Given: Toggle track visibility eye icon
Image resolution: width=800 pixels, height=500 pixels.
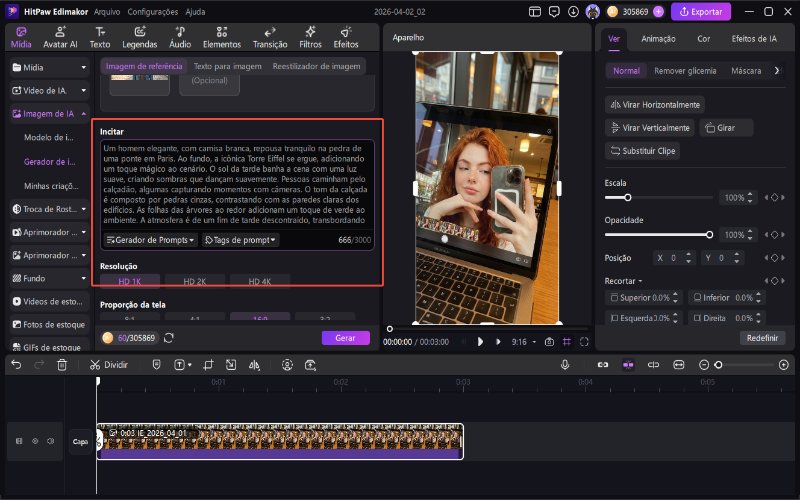Looking at the screenshot, I should click(x=35, y=440).
